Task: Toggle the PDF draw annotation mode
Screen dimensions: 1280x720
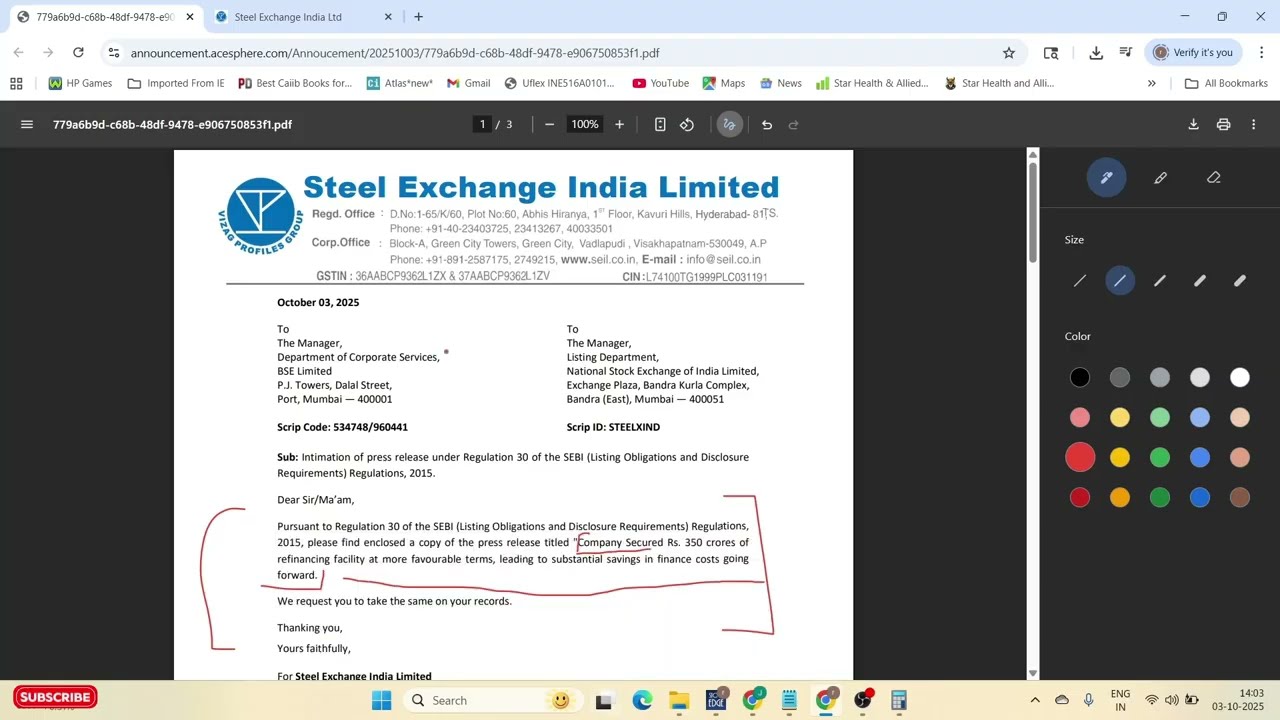Action: point(729,125)
